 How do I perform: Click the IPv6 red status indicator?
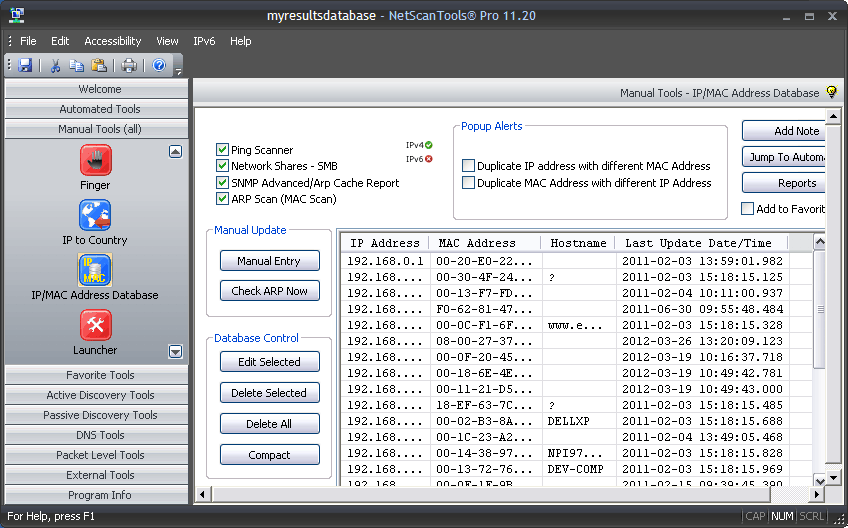click(x=429, y=159)
